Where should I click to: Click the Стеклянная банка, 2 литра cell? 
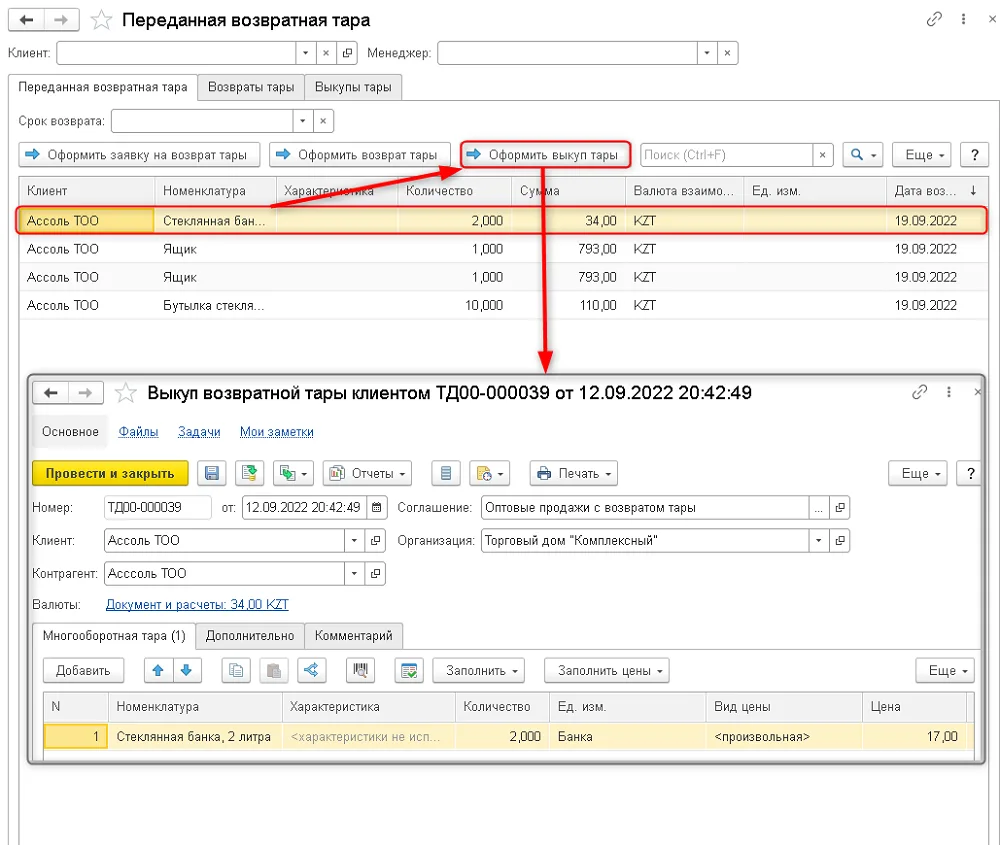point(194,737)
